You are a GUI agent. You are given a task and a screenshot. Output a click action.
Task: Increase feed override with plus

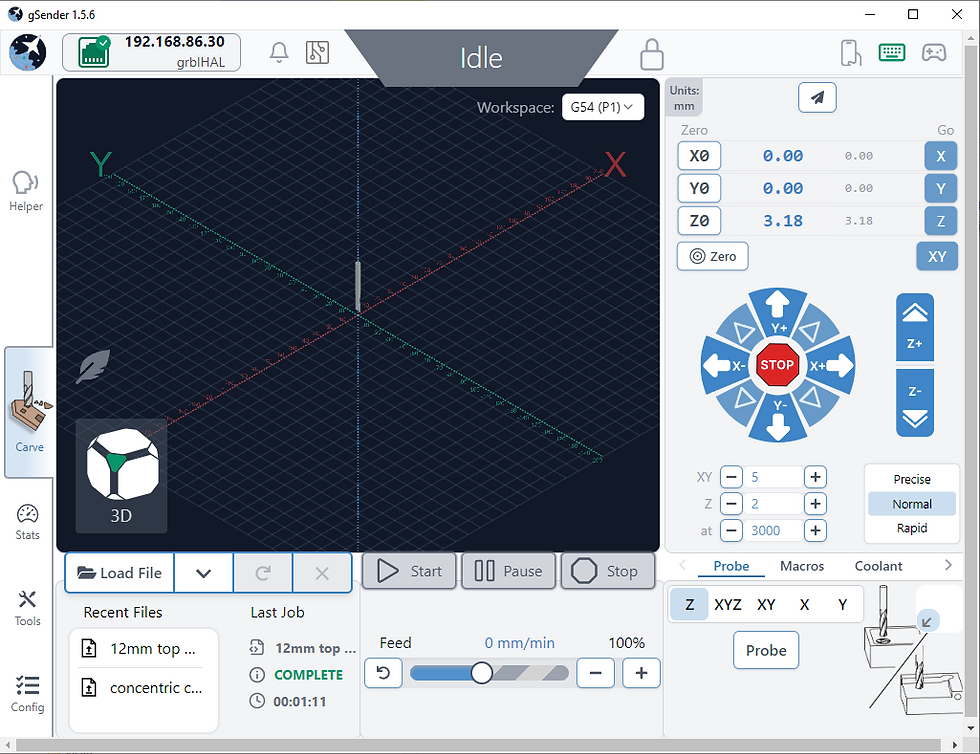[641, 673]
